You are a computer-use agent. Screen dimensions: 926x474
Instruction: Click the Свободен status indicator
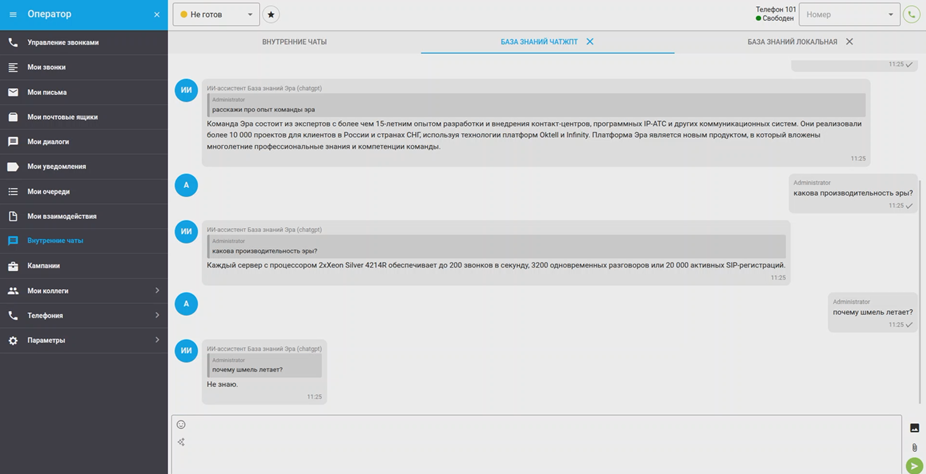pos(775,18)
